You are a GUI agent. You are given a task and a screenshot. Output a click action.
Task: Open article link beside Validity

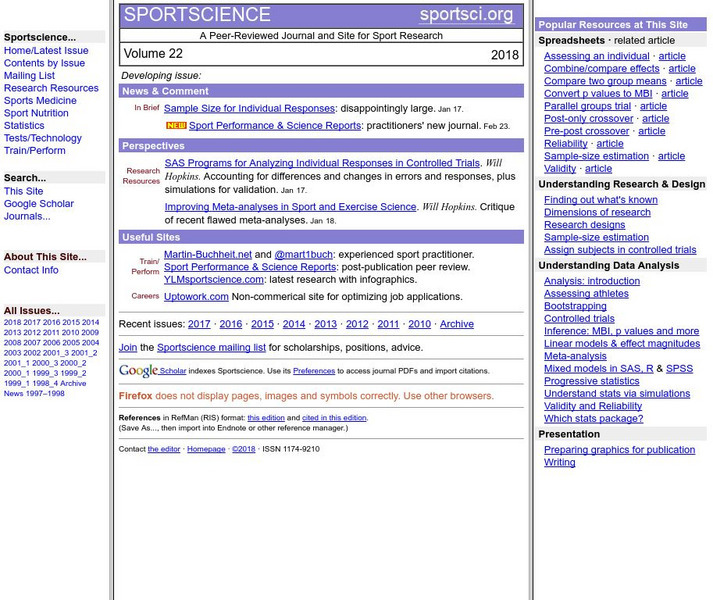598,169
